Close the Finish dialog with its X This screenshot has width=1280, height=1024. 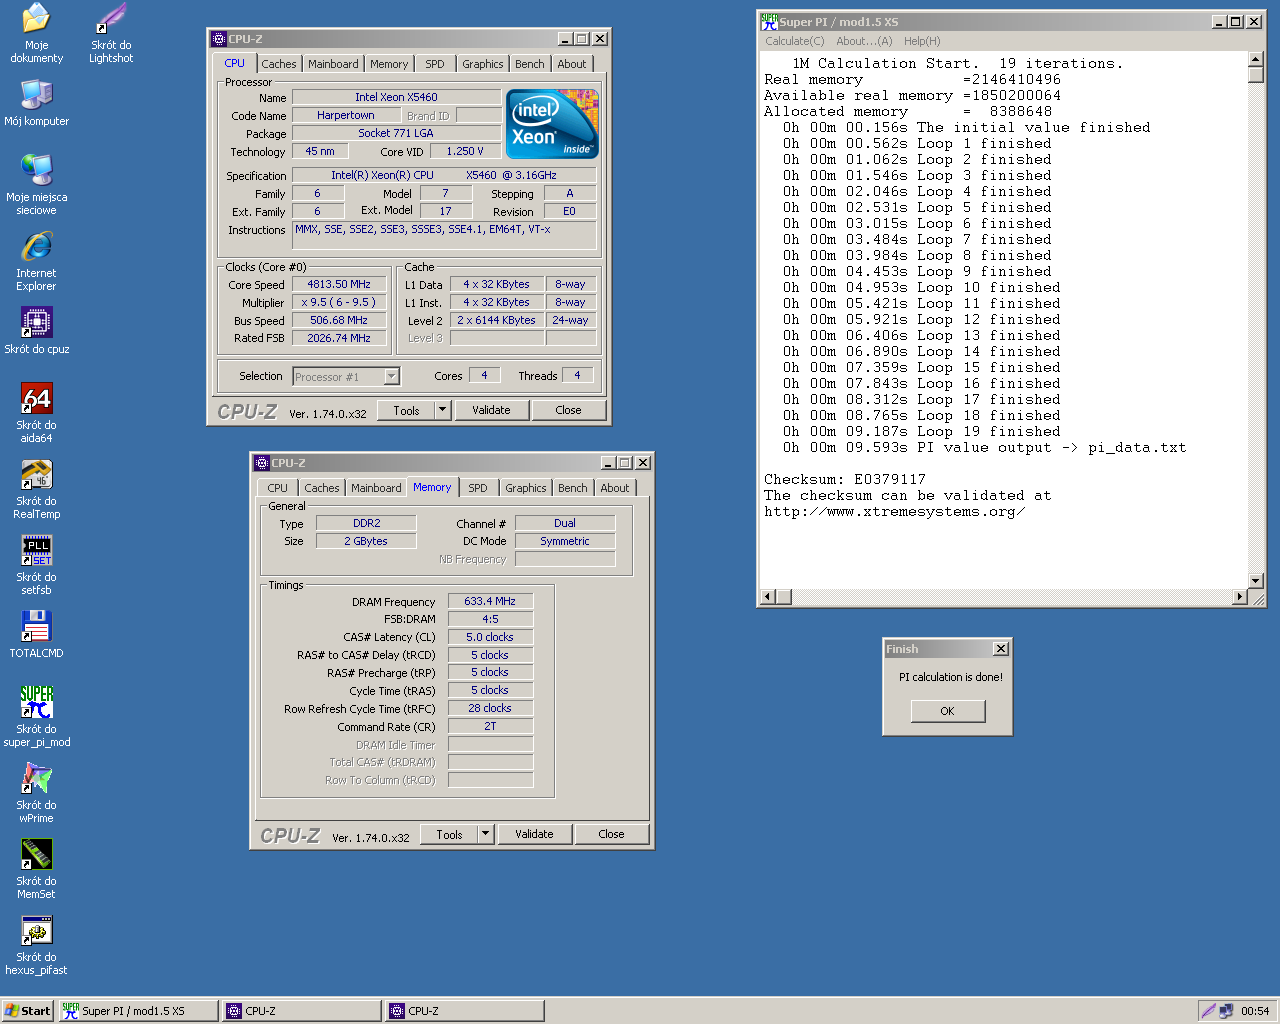(x=1000, y=649)
